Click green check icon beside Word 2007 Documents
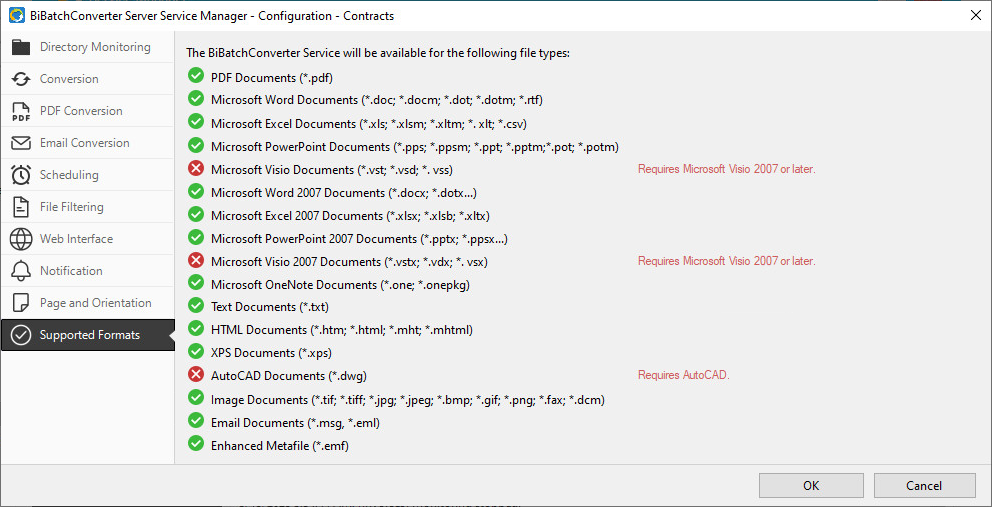This screenshot has height=507, width=992. 196,191
